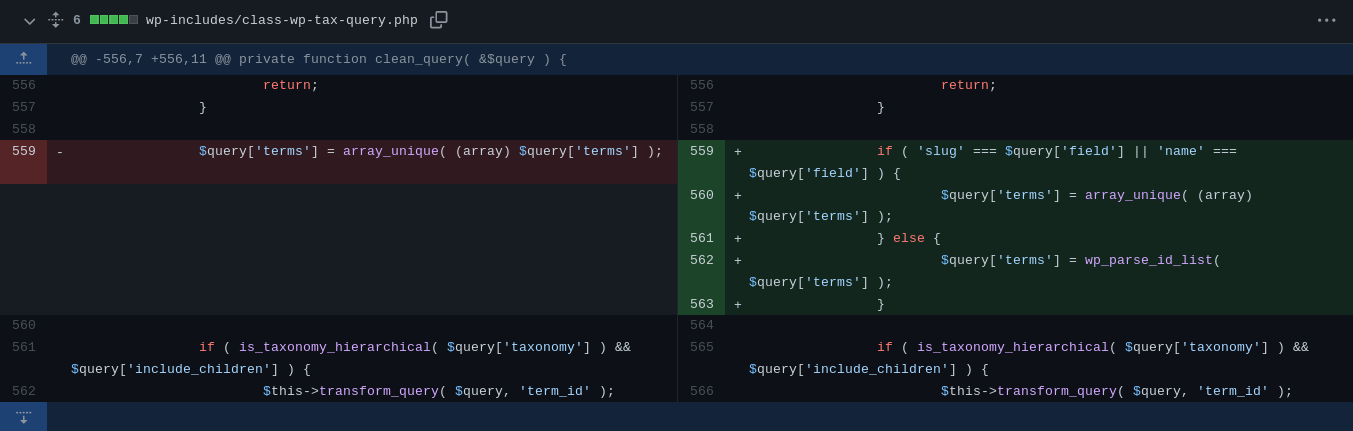Select deleted line number 559 on left
Screen dimensions: 1353x431
coord(24,152)
